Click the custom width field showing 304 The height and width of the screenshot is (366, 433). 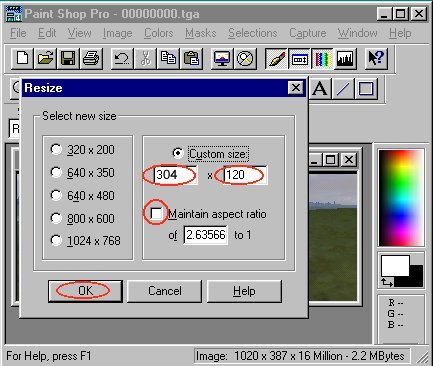pyautogui.click(x=175, y=175)
